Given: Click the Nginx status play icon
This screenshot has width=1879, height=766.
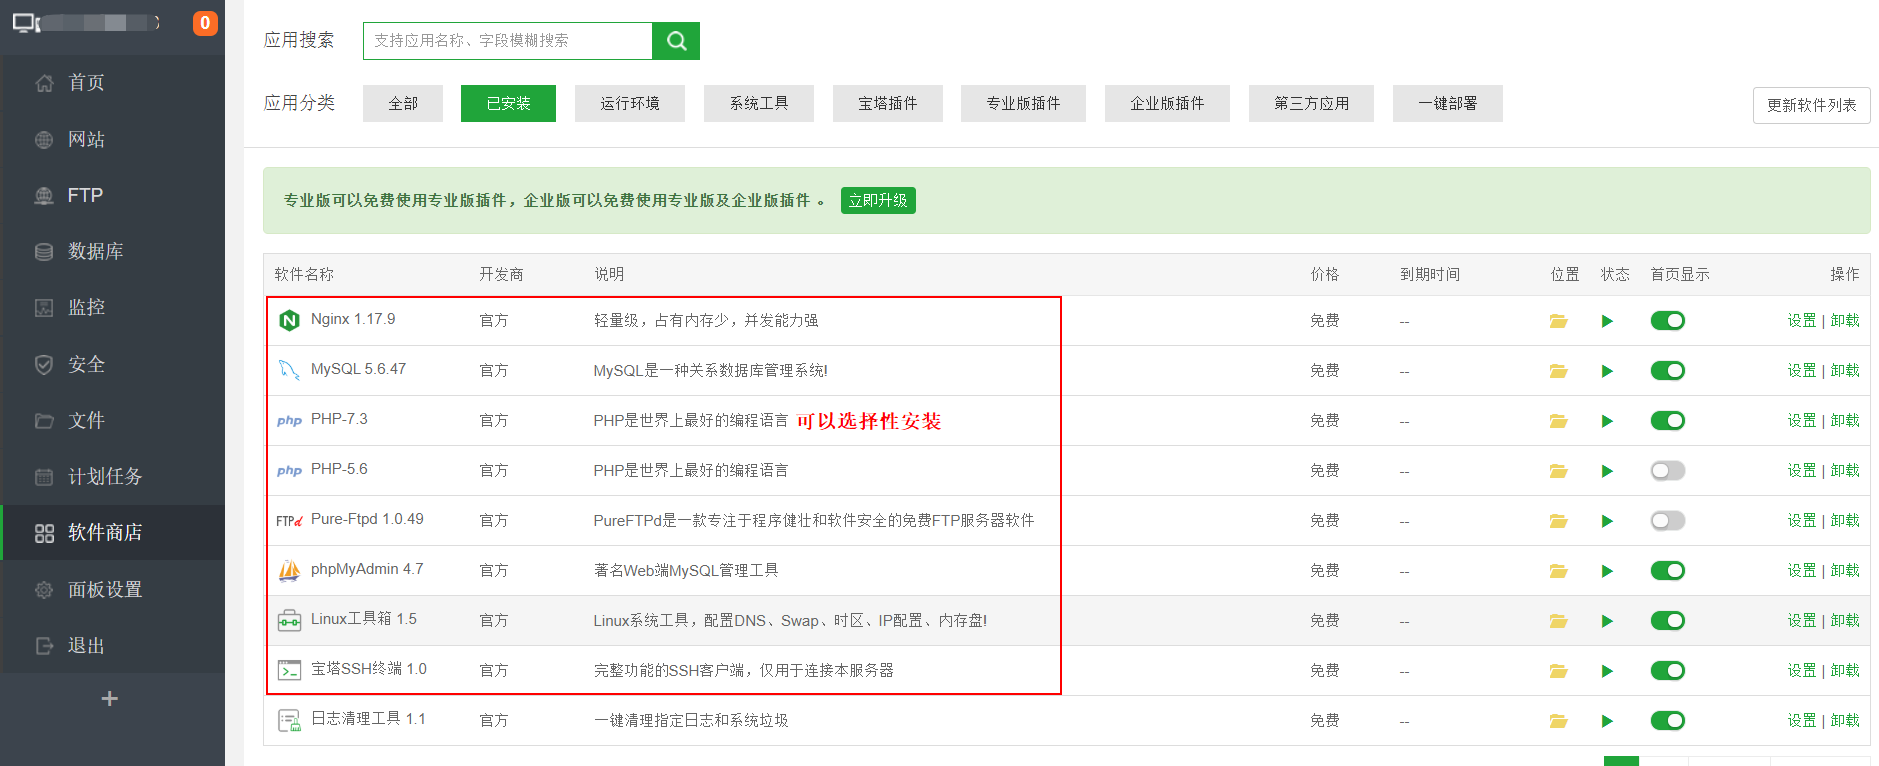Looking at the screenshot, I should [x=1607, y=321].
